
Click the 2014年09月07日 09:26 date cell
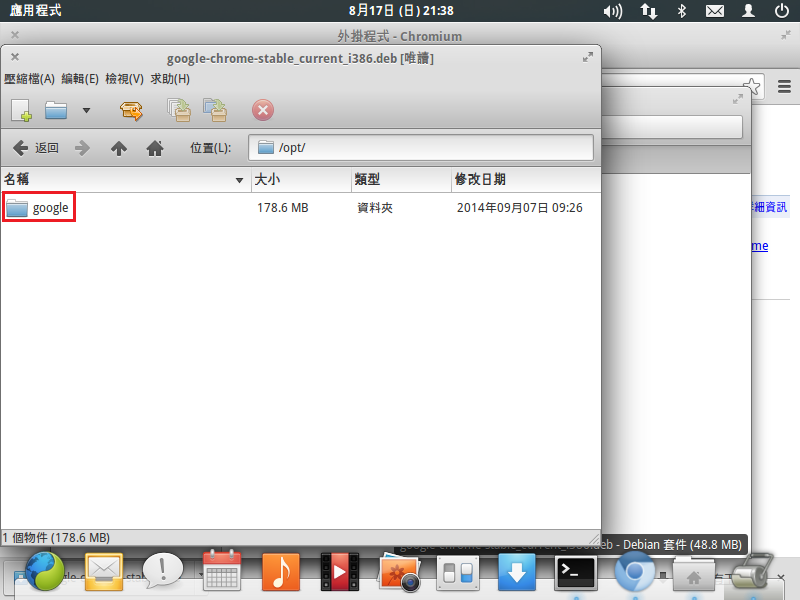(x=519, y=208)
